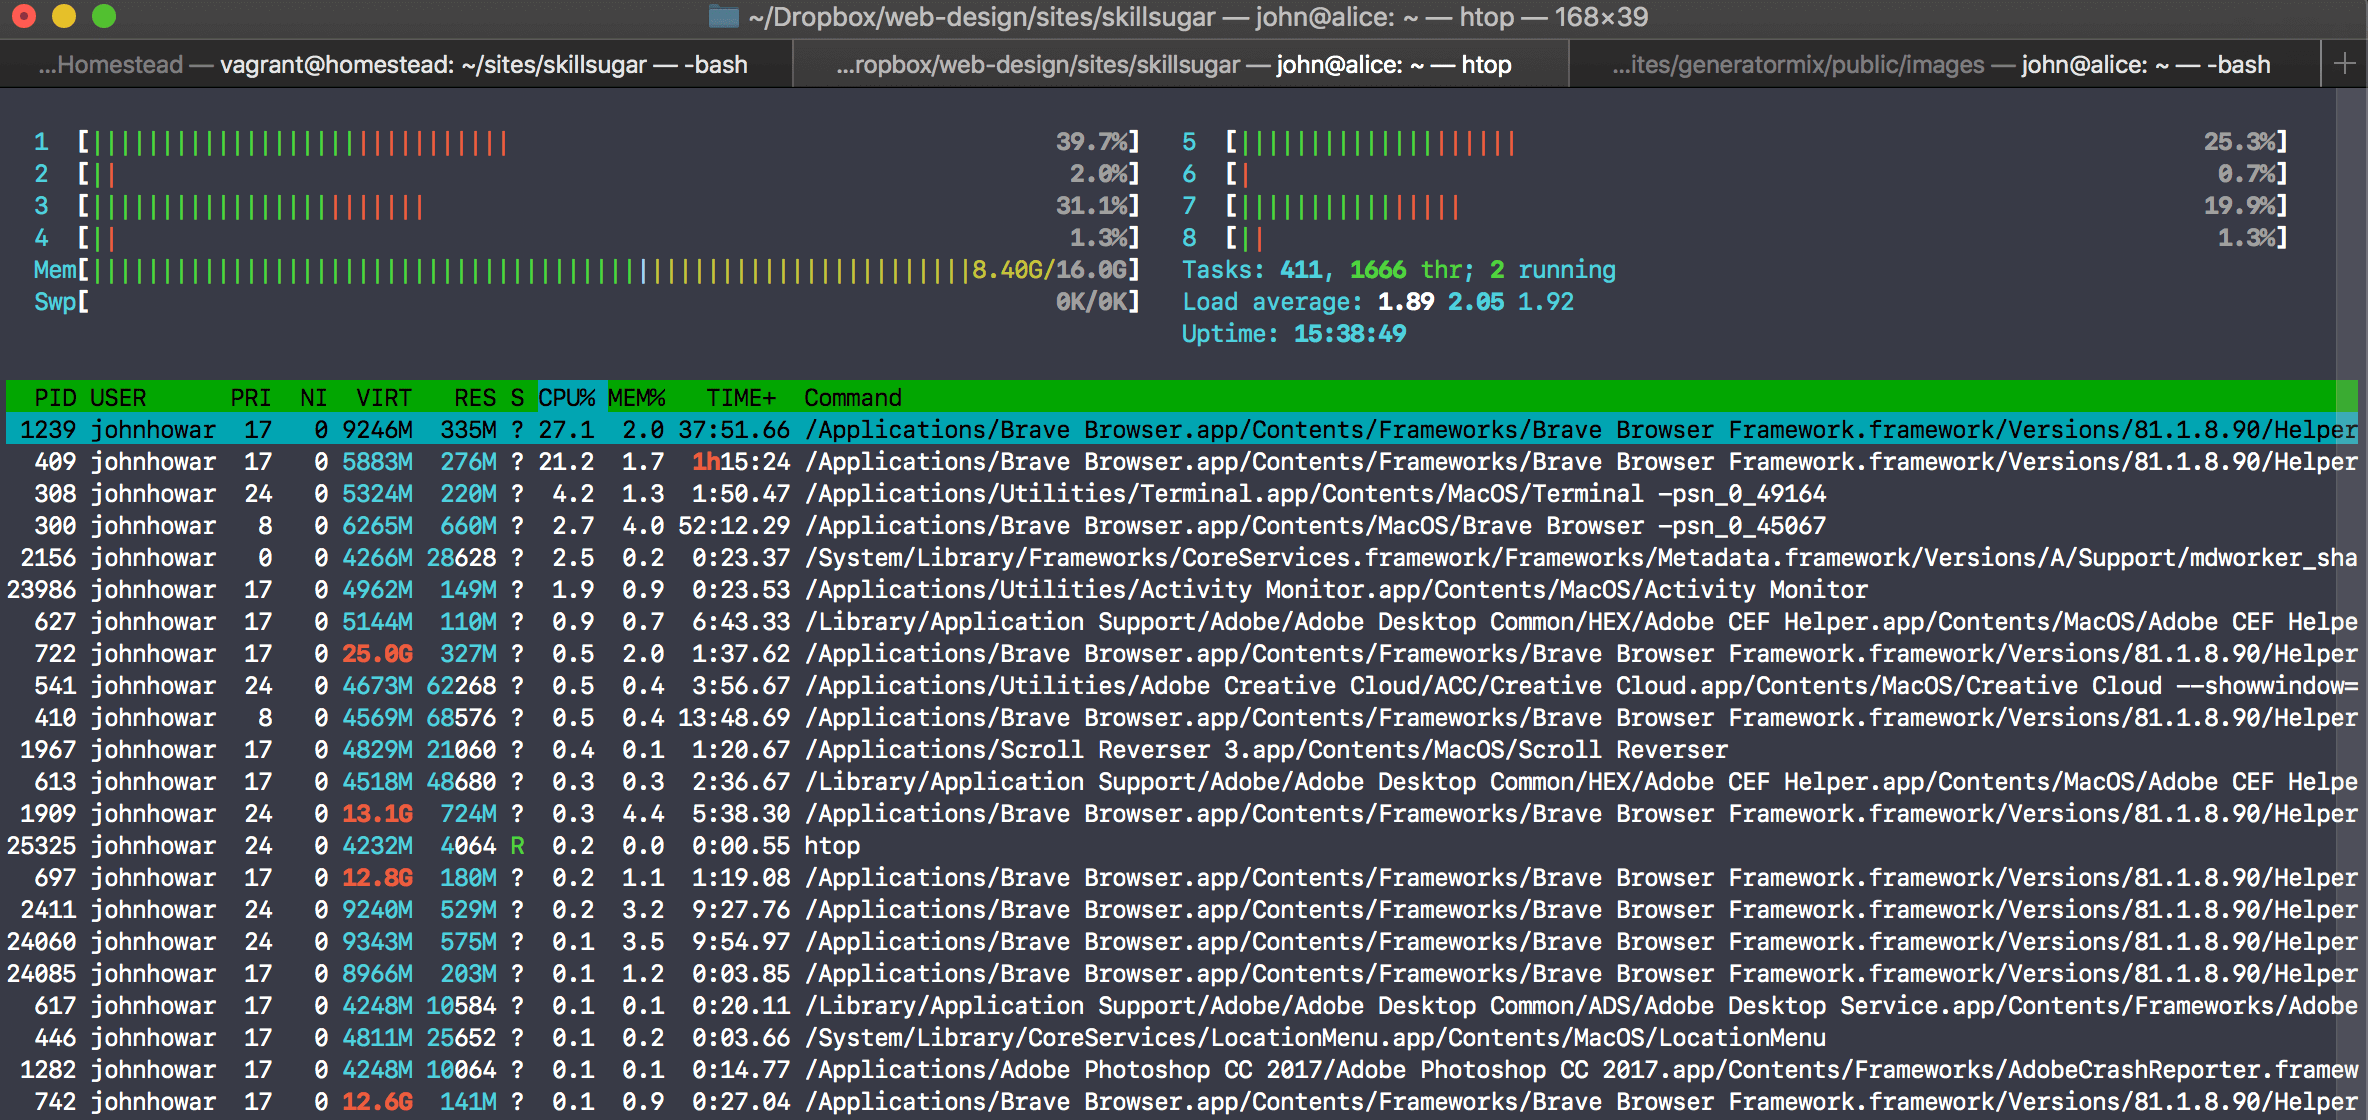This screenshot has height=1120, width=2368.
Task: Select process row with PID 409
Action: point(1182,462)
